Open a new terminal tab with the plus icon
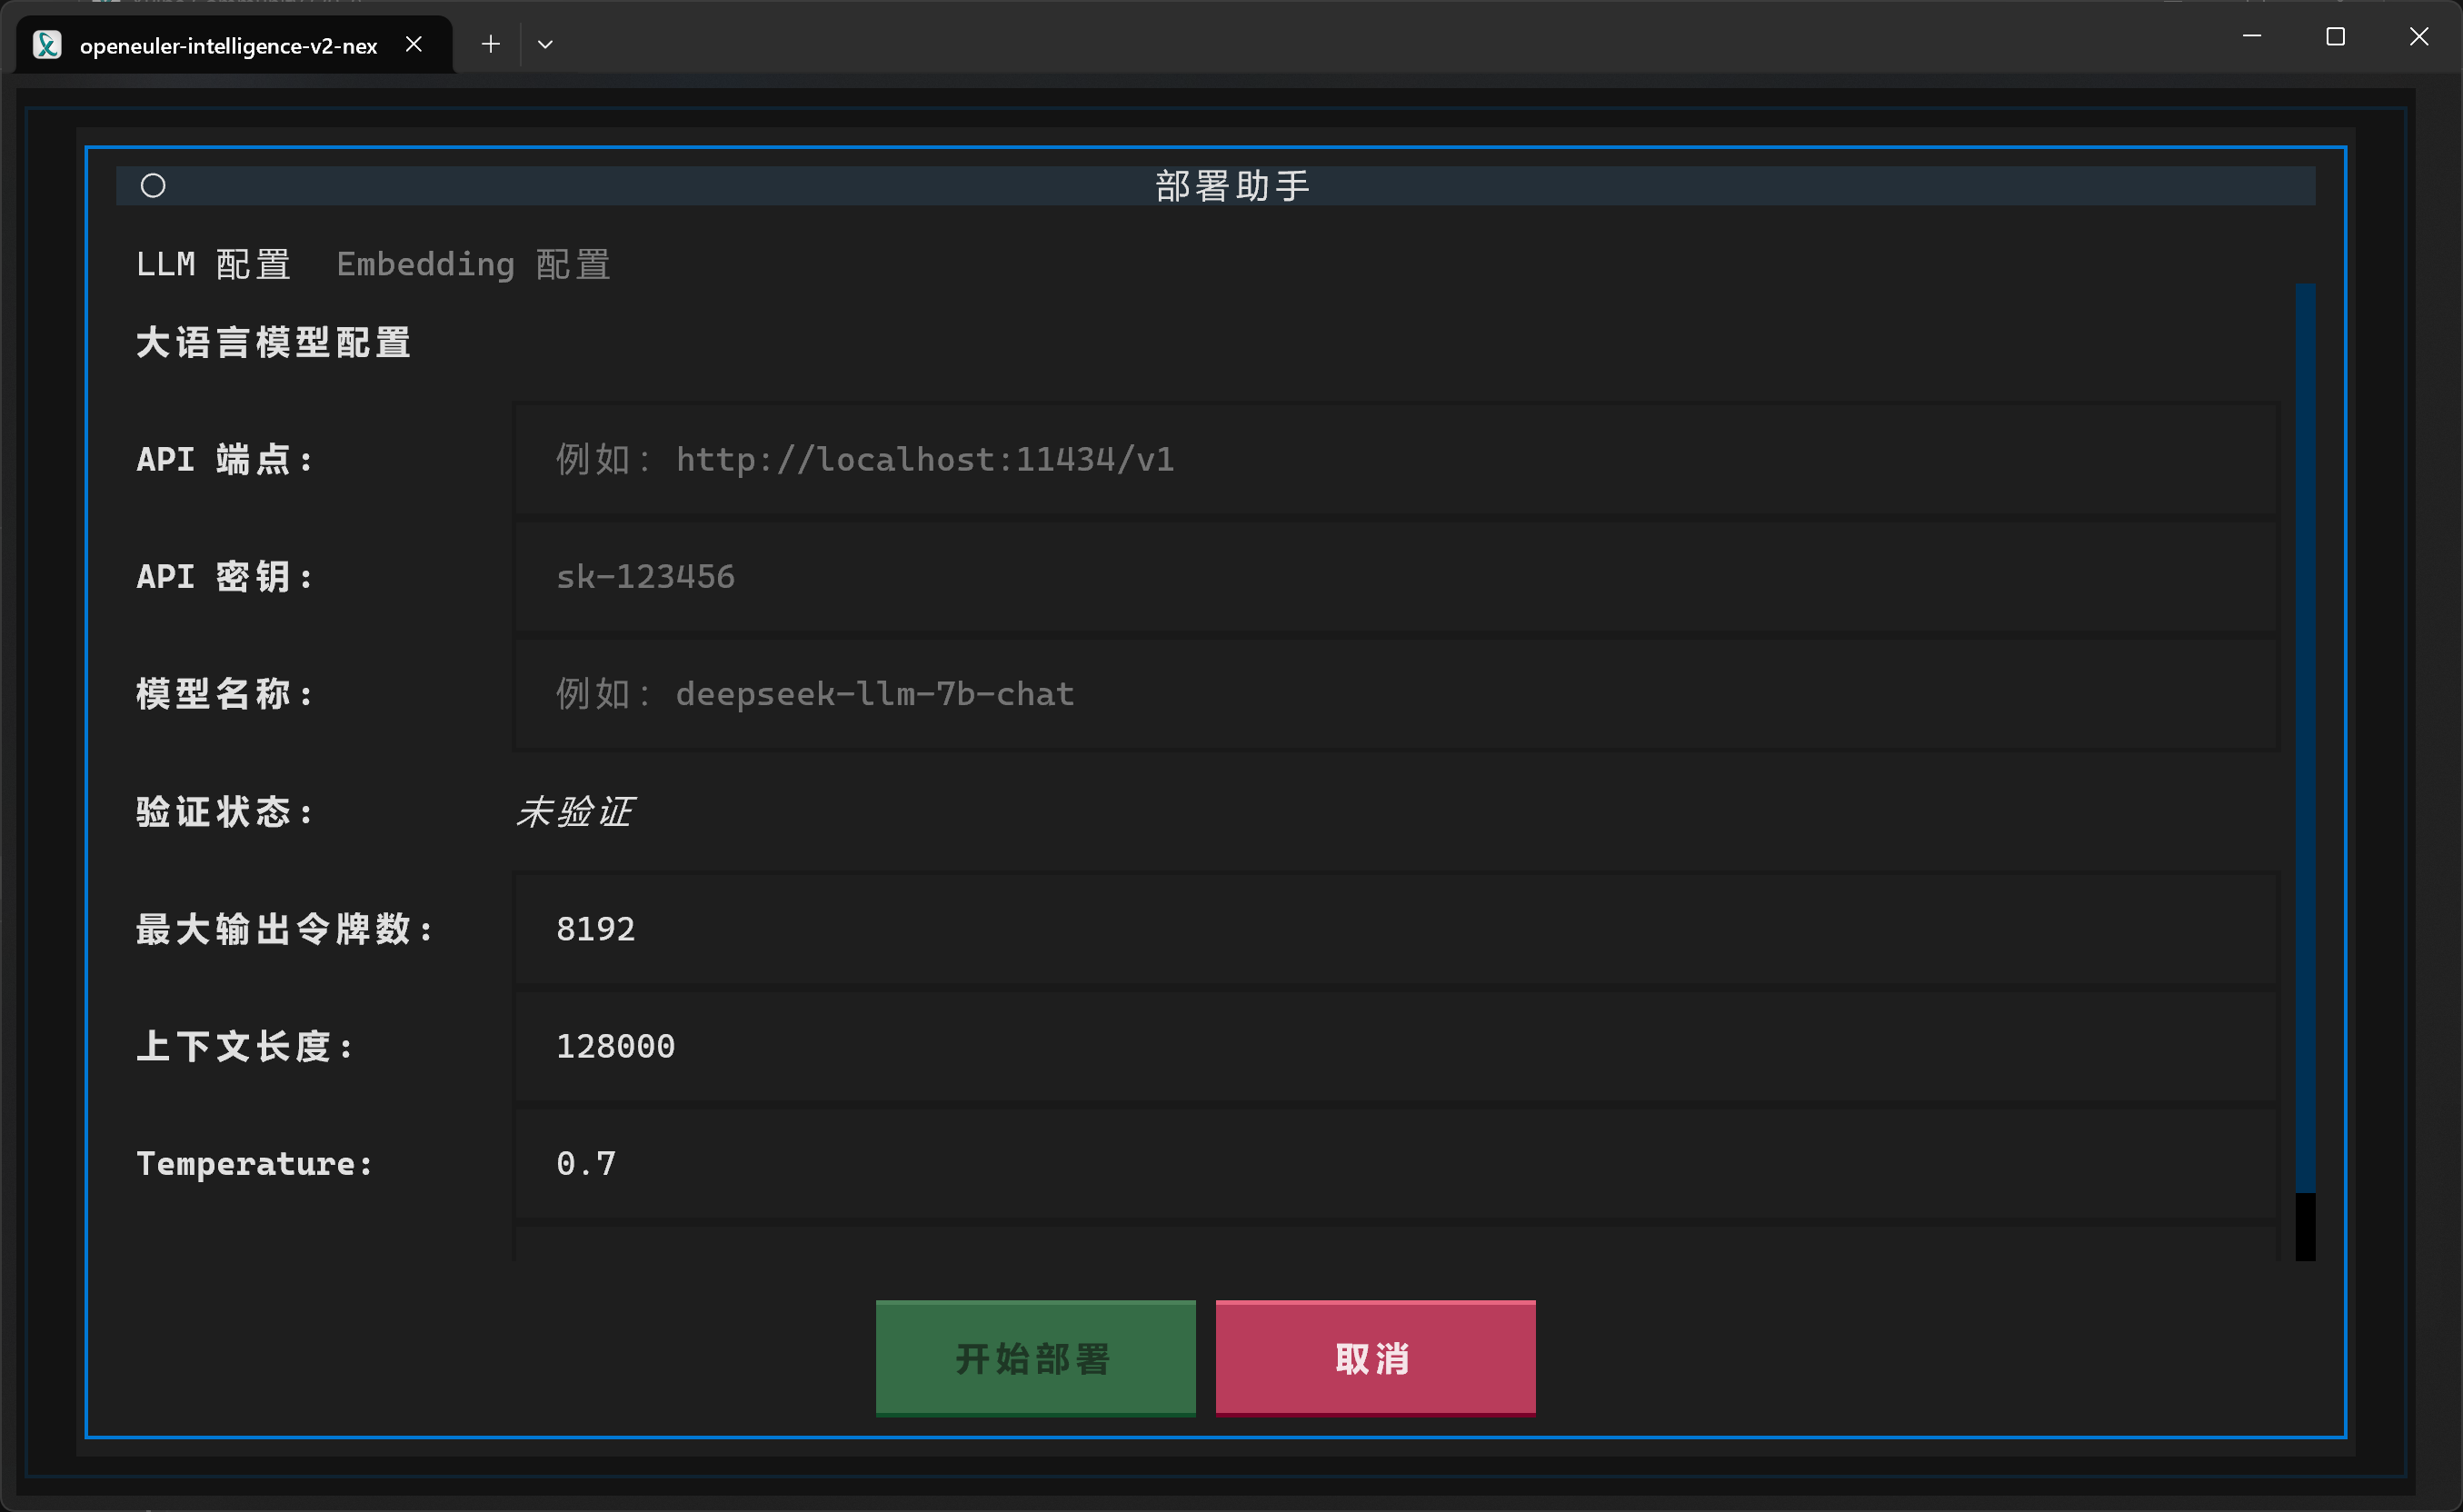This screenshot has height=1512, width=2463. pyautogui.click(x=489, y=44)
